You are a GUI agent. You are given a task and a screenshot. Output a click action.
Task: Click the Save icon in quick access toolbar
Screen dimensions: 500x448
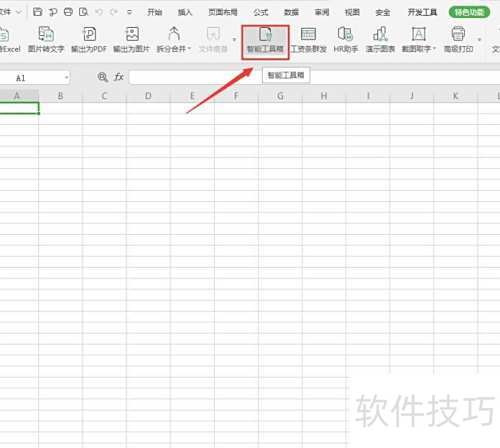(37, 12)
